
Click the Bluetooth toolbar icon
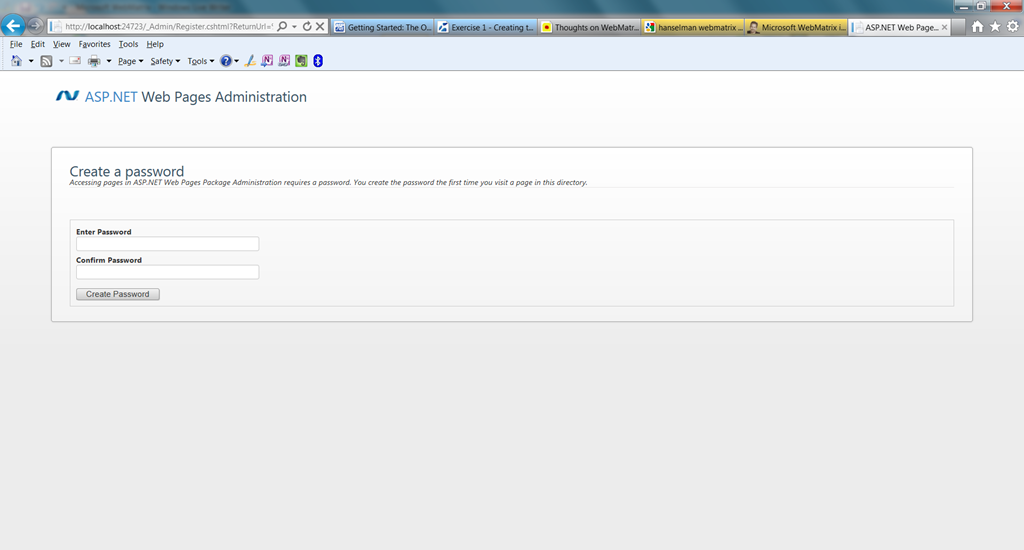coord(318,61)
